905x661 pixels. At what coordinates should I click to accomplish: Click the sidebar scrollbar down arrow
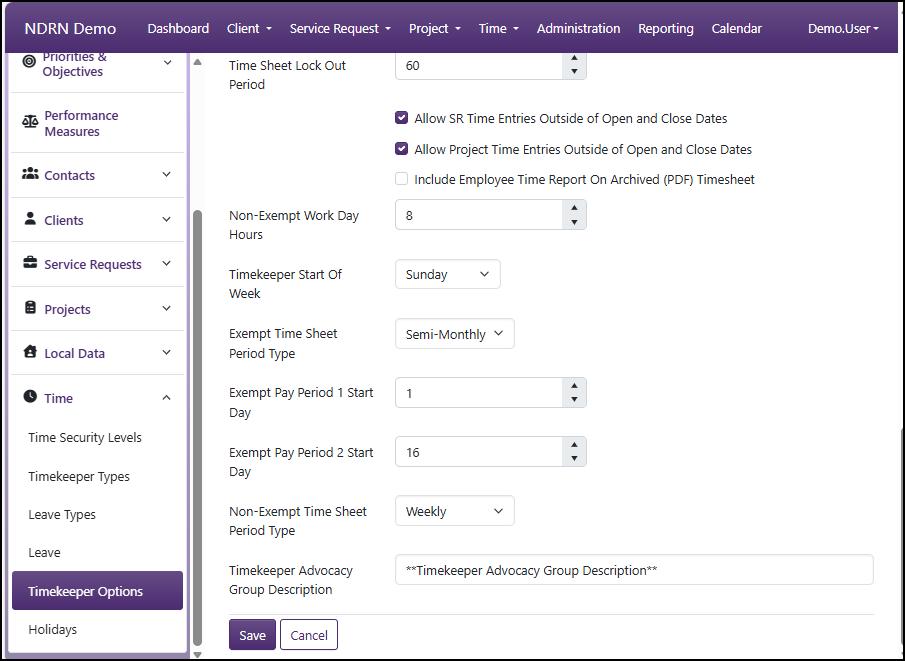pos(197,655)
